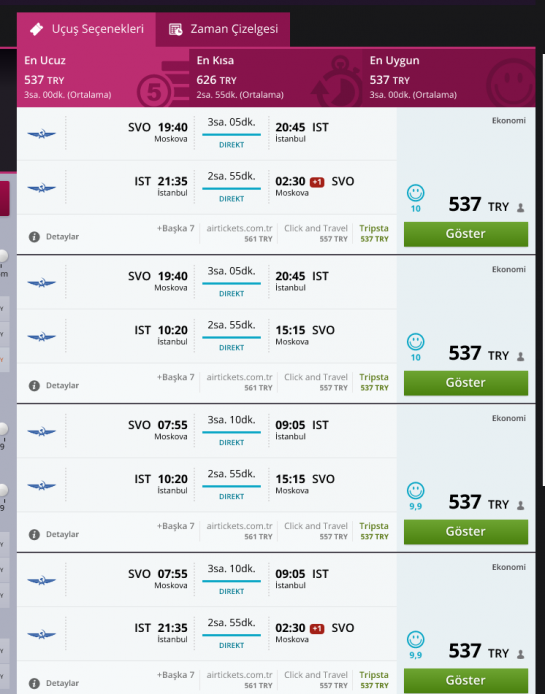Click the smiley rating icon scoring 9,9 on third result
The width and height of the screenshot is (545, 694).
[x=415, y=490]
